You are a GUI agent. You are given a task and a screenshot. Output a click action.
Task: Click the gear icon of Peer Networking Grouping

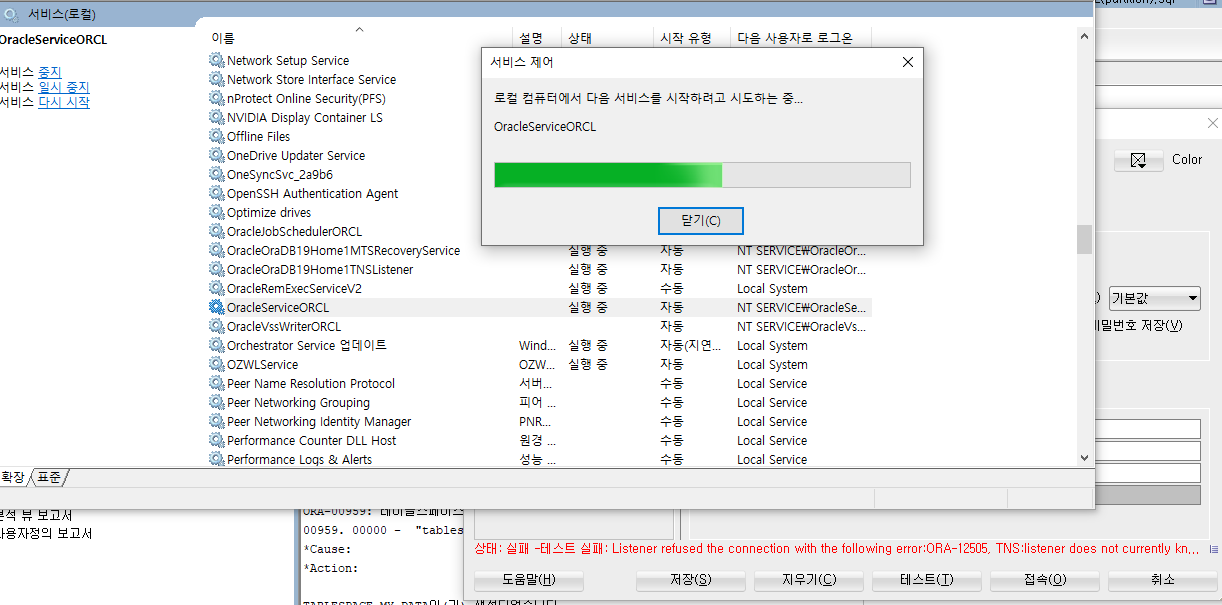point(216,403)
